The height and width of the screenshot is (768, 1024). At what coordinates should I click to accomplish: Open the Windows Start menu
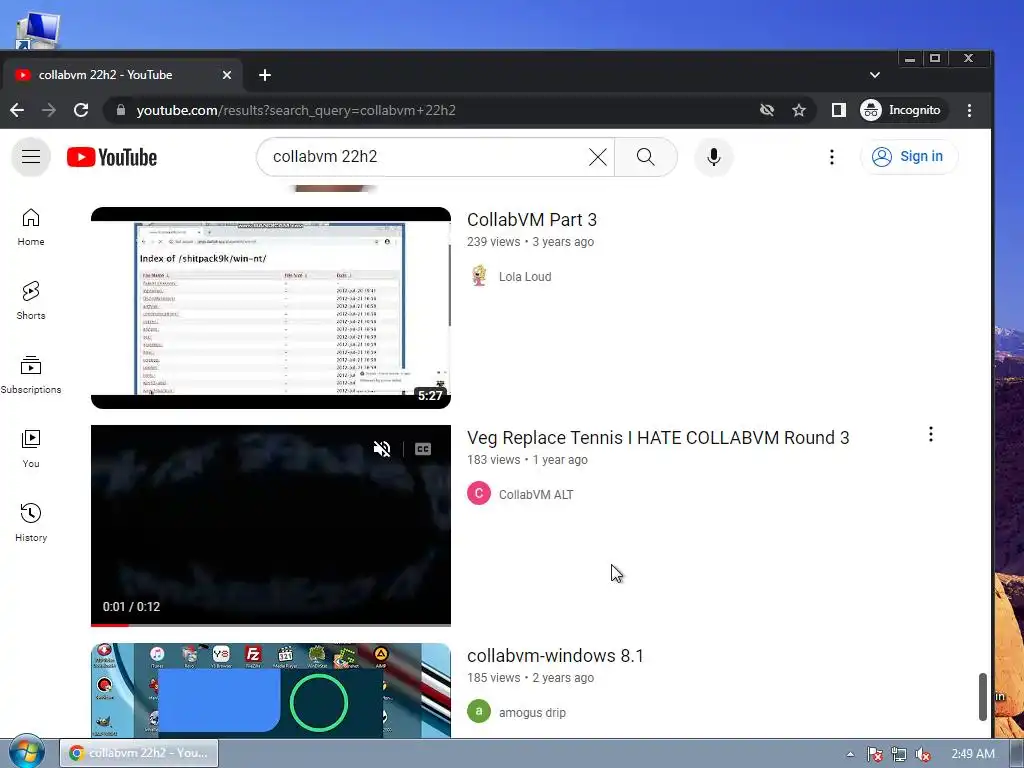pos(26,752)
